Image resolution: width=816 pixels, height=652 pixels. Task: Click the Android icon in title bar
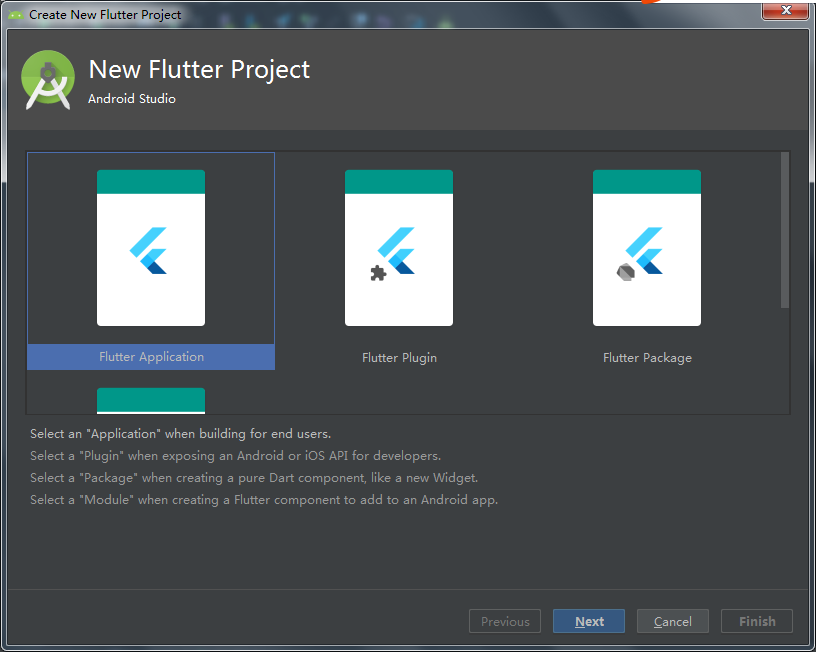[x=16, y=15]
